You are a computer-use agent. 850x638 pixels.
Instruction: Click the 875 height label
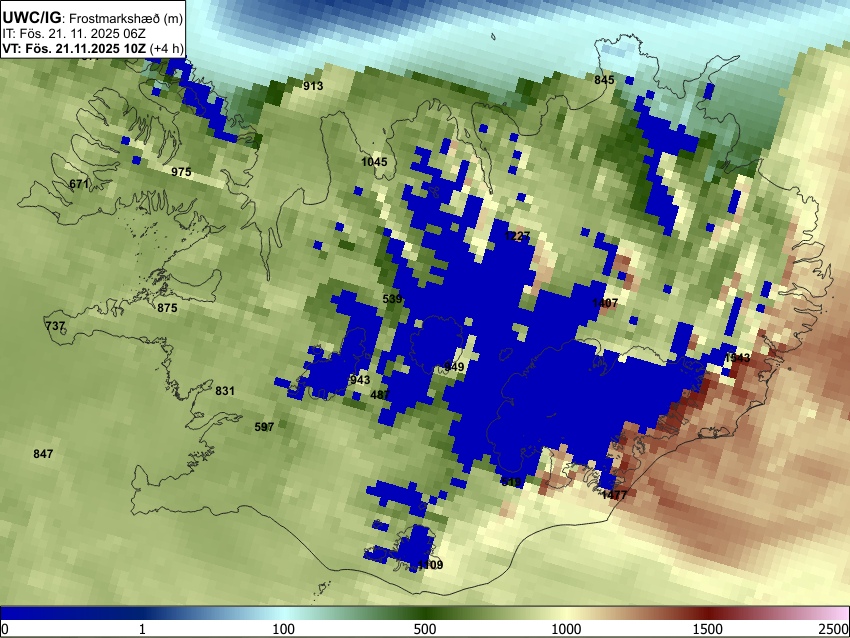[x=167, y=308]
